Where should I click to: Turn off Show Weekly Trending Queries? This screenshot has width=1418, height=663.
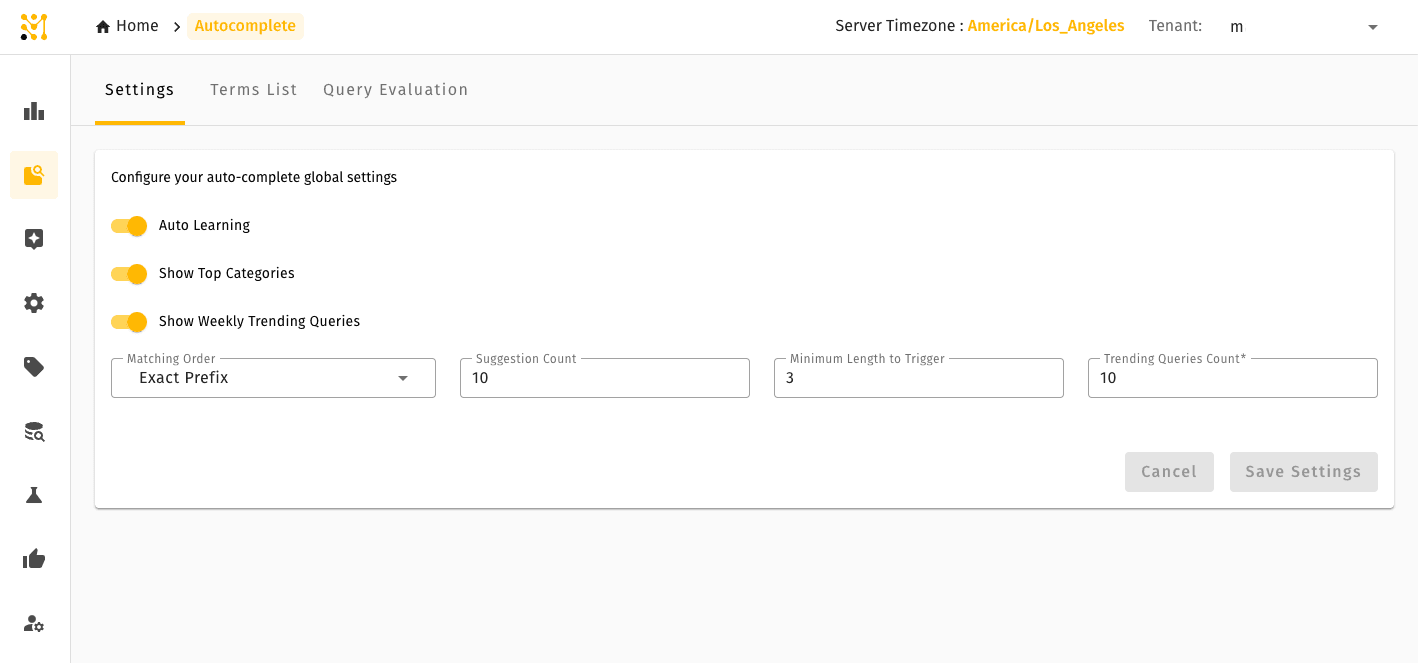point(129,322)
